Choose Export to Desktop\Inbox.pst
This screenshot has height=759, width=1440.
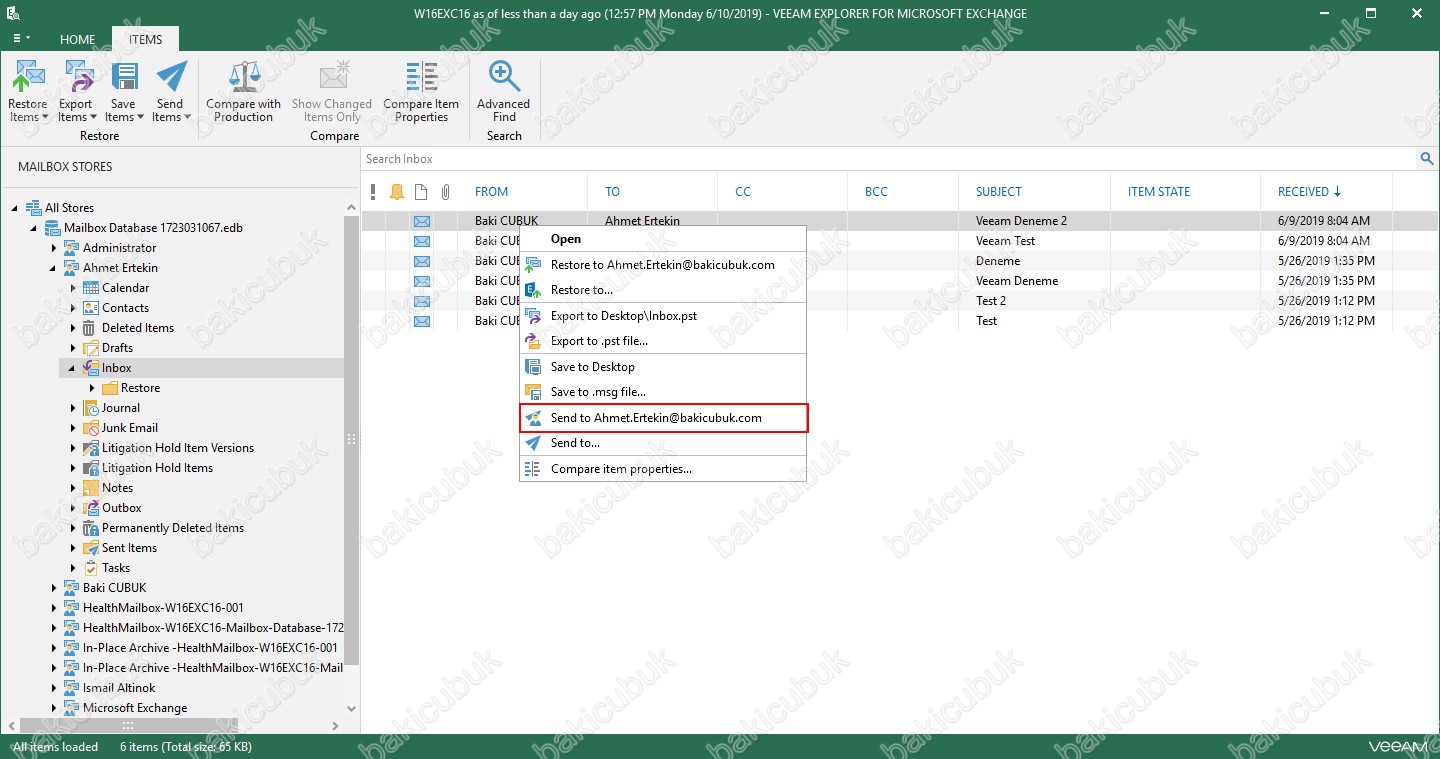coord(662,316)
